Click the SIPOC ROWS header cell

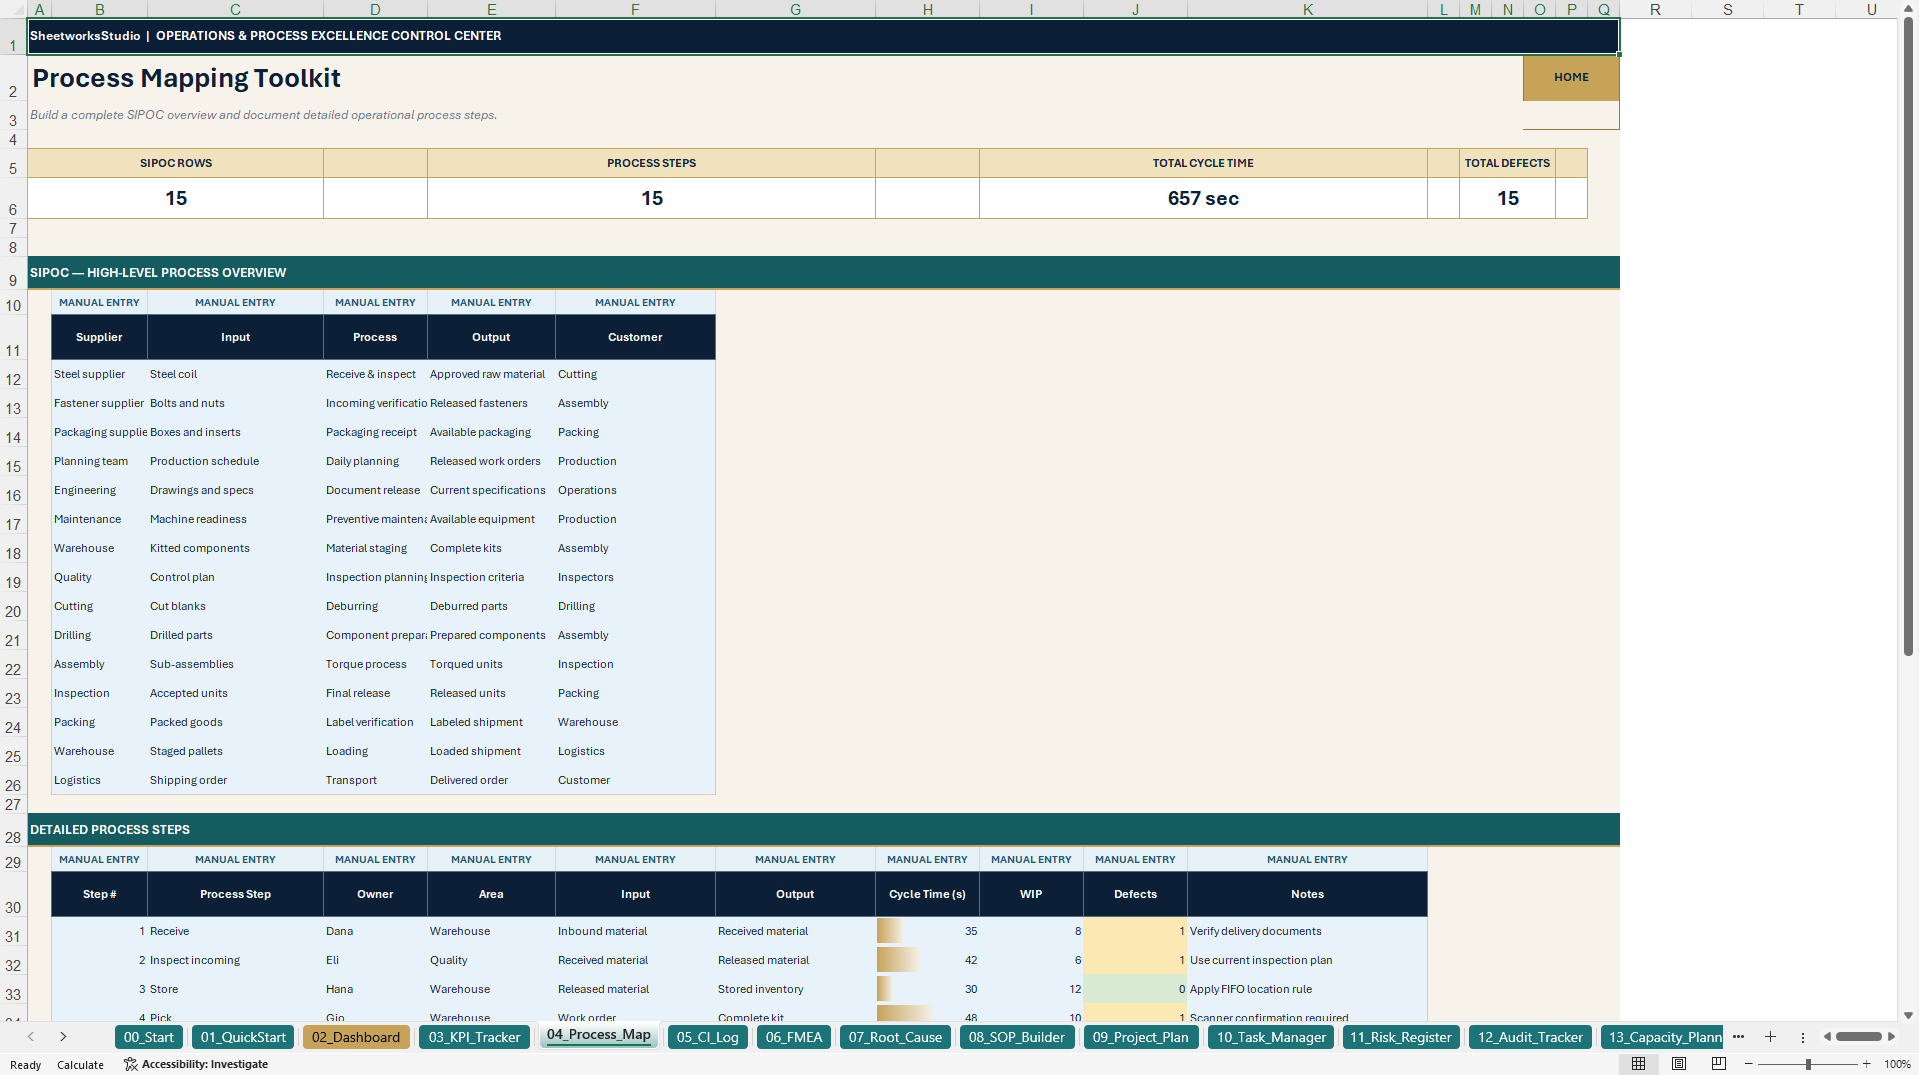point(175,163)
